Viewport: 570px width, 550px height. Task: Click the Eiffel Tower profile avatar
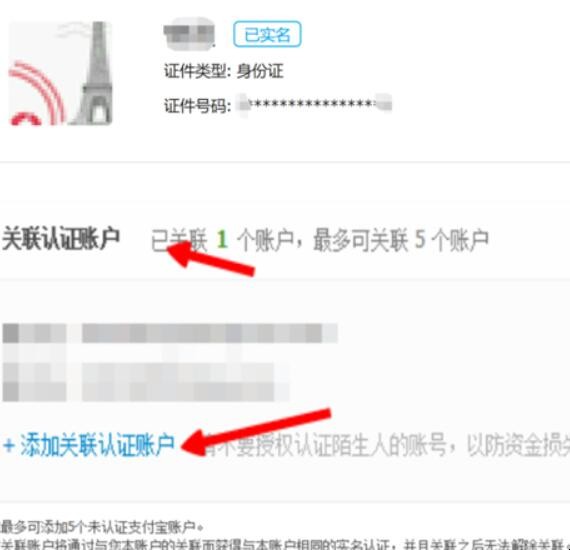(60, 73)
